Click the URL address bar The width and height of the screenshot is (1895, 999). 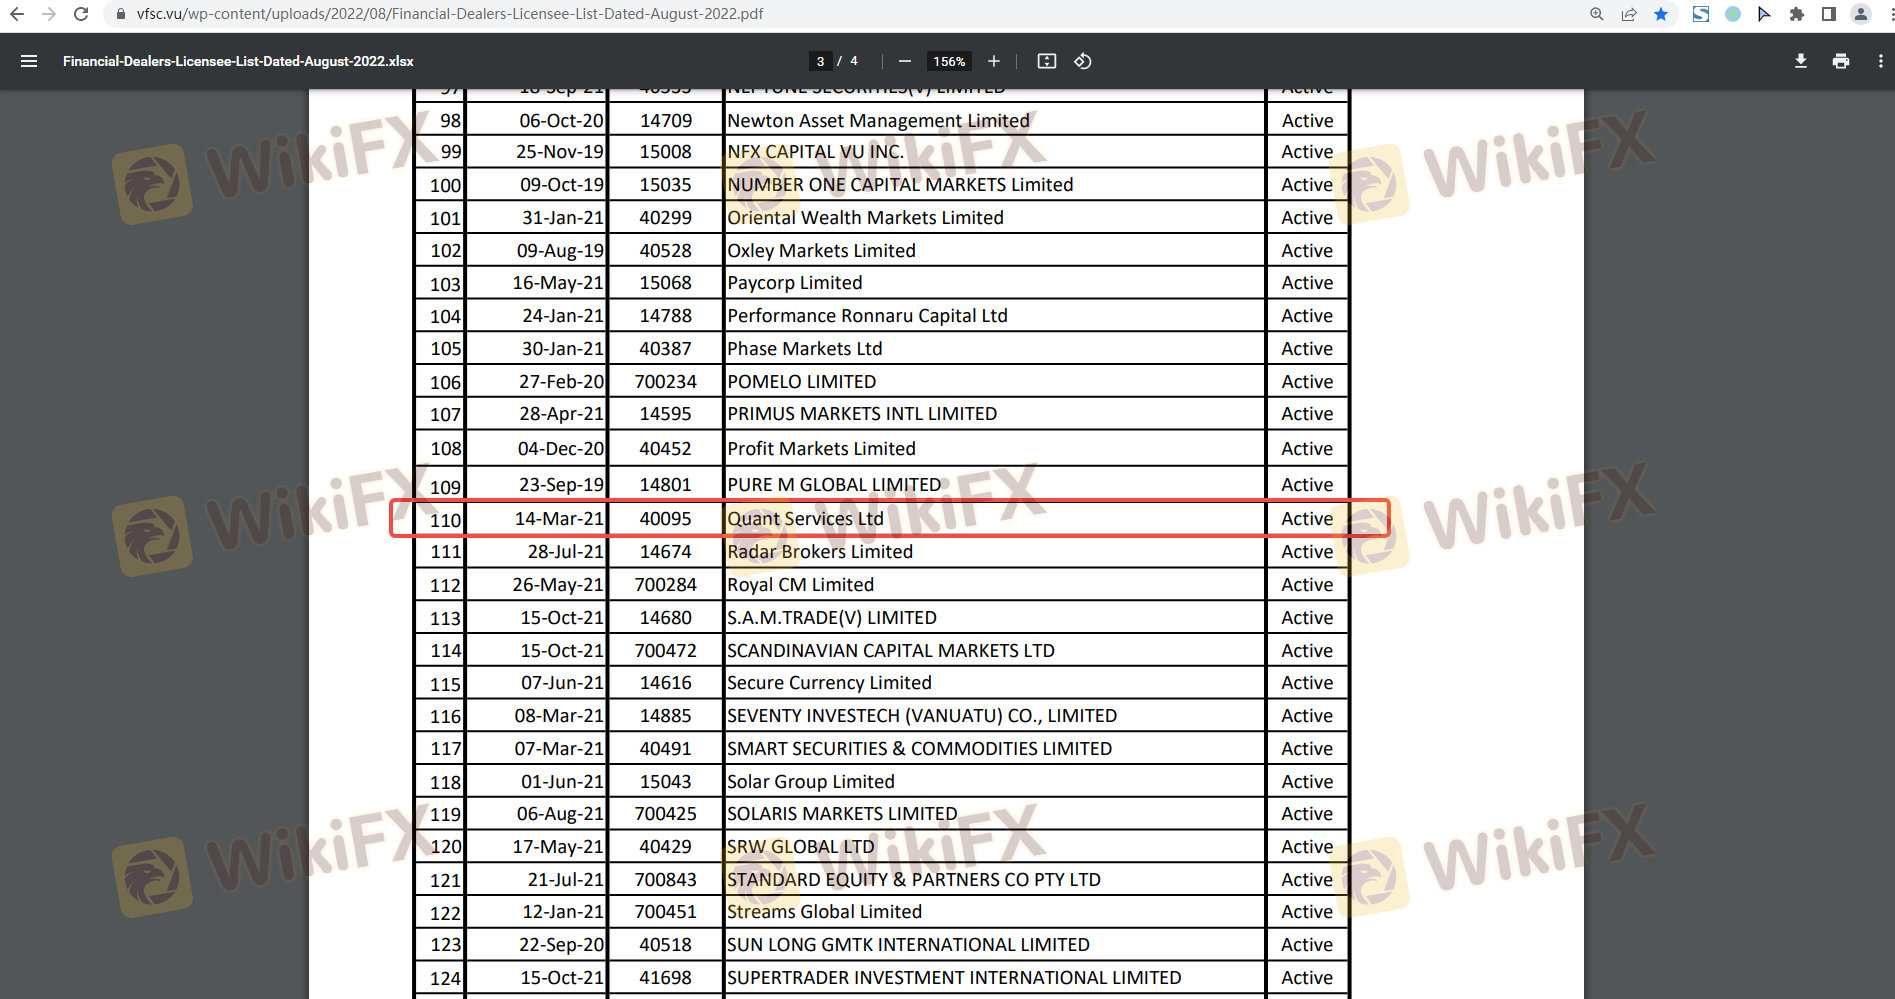click(x=800, y=14)
